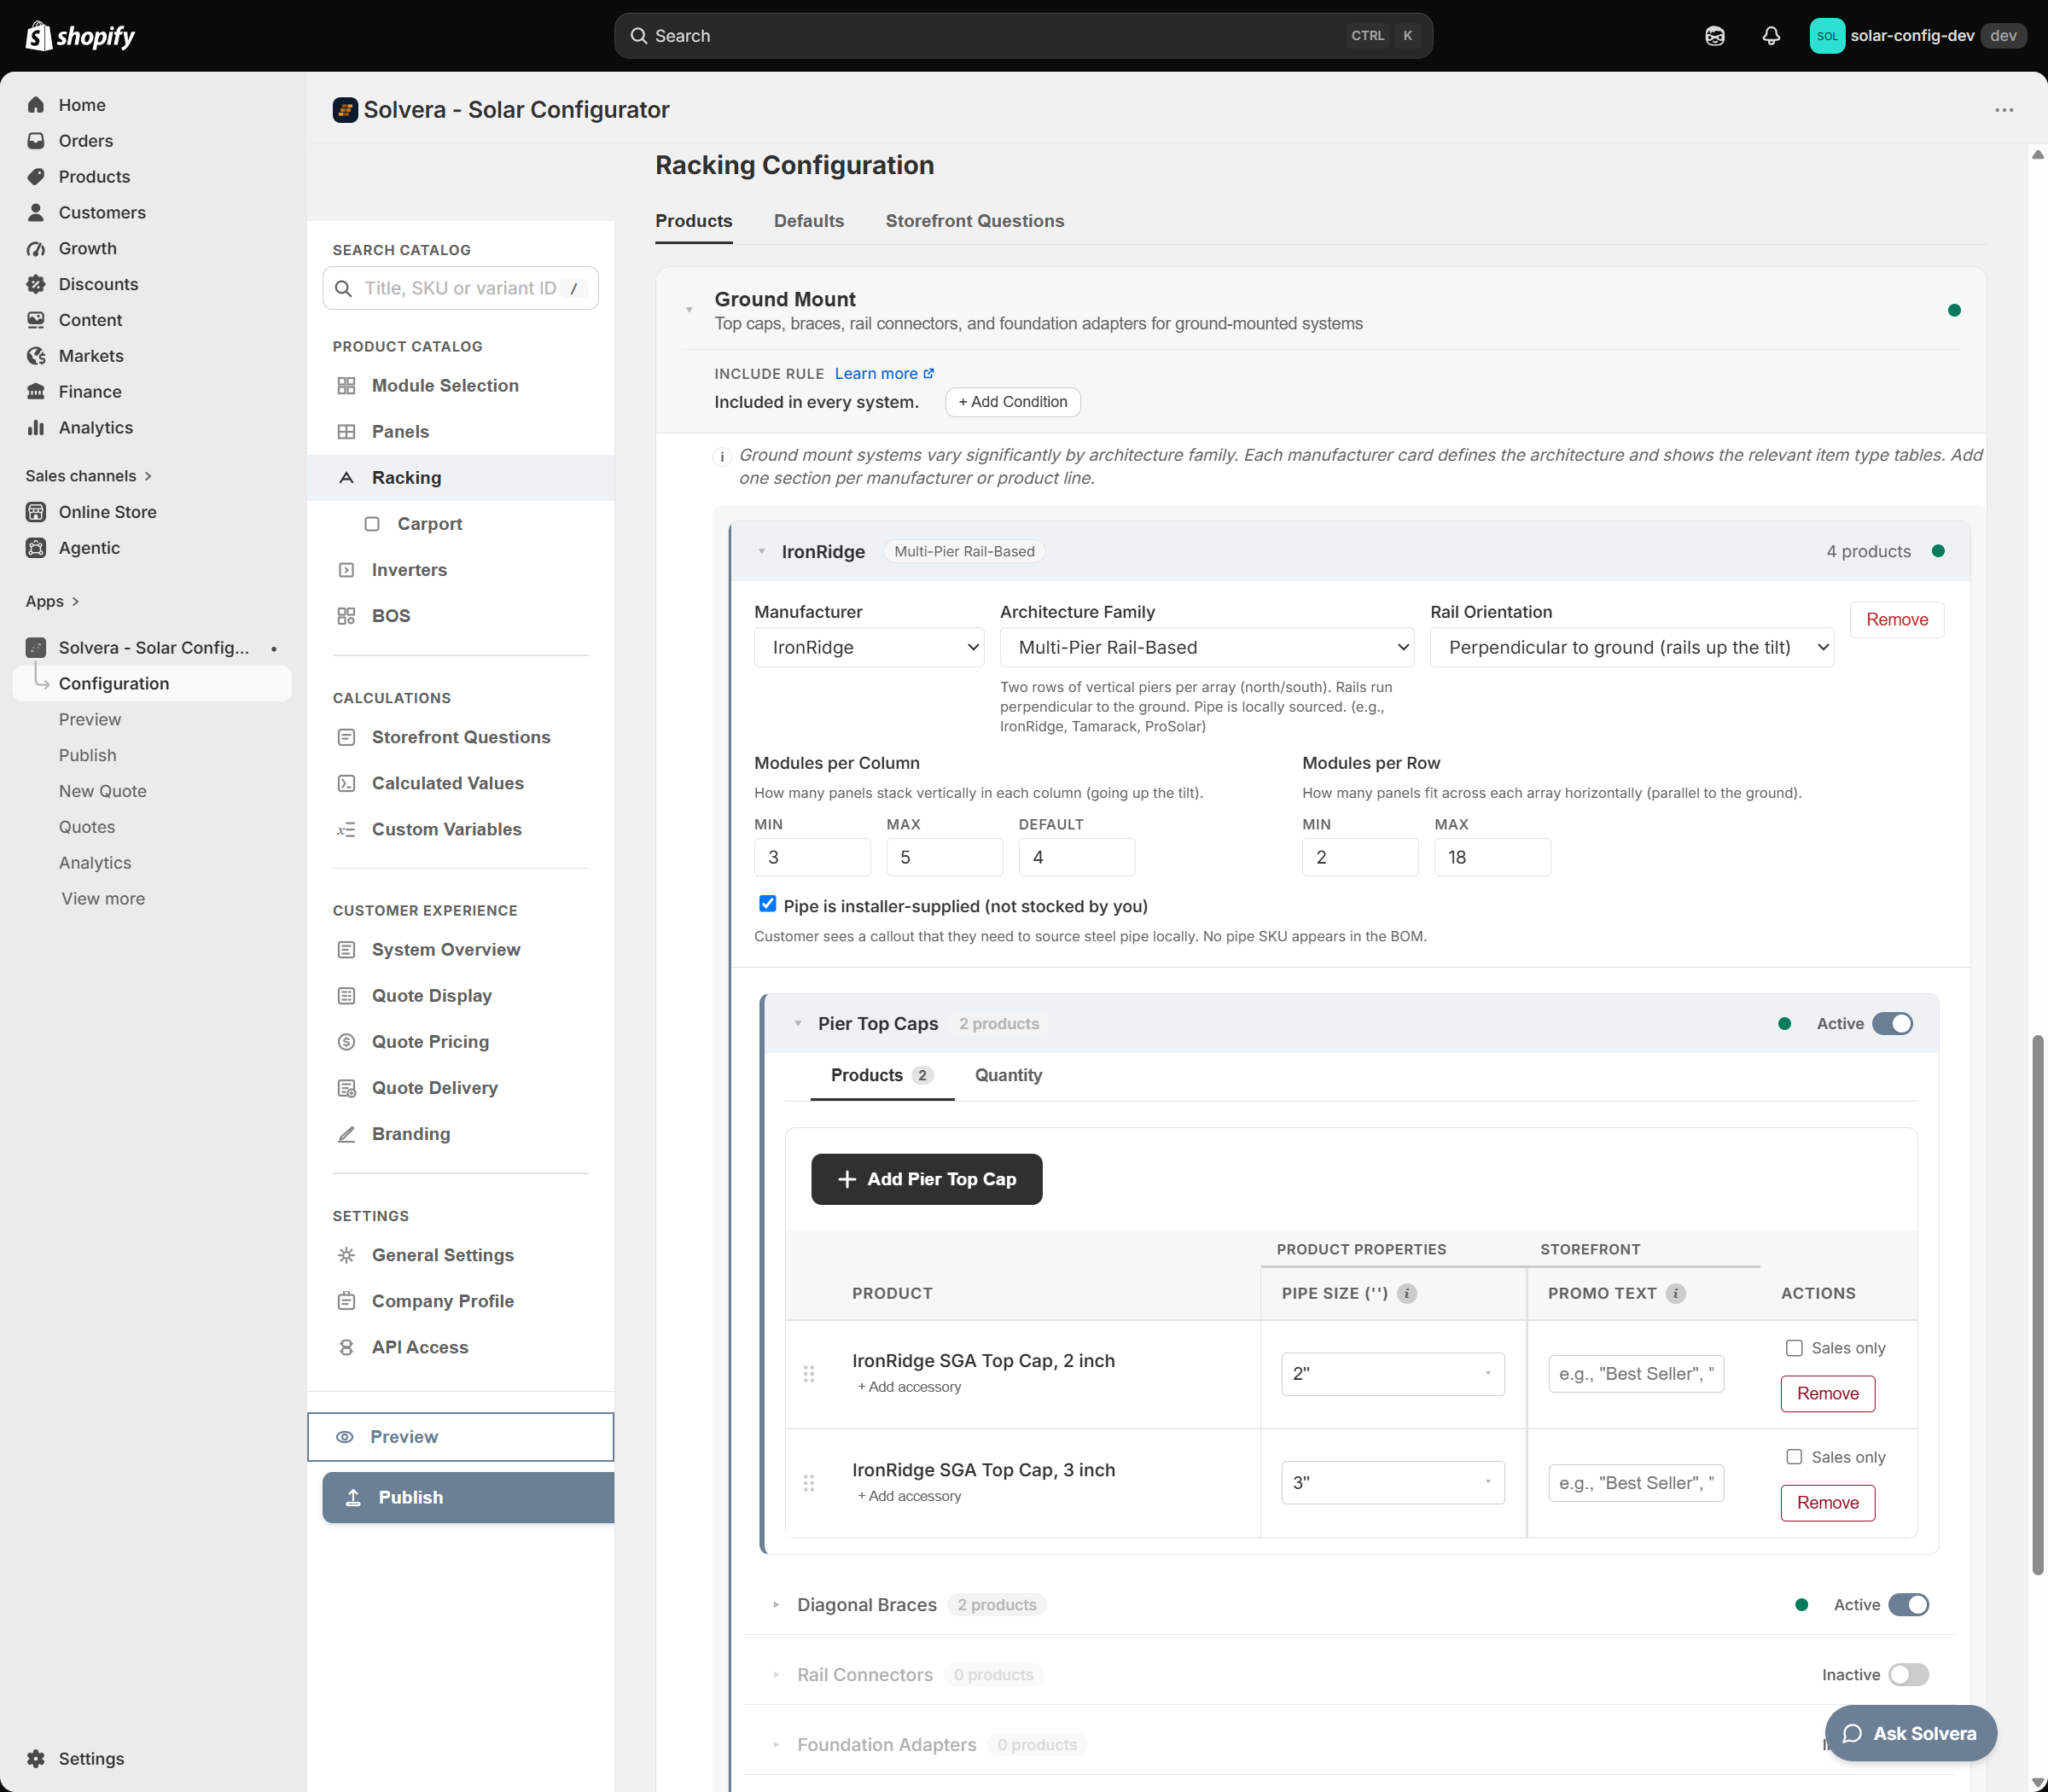The width and height of the screenshot is (2048, 1792).
Task: Open pipe size dropdown for 2 inch Top Cap
Action: point(1393,1374)
